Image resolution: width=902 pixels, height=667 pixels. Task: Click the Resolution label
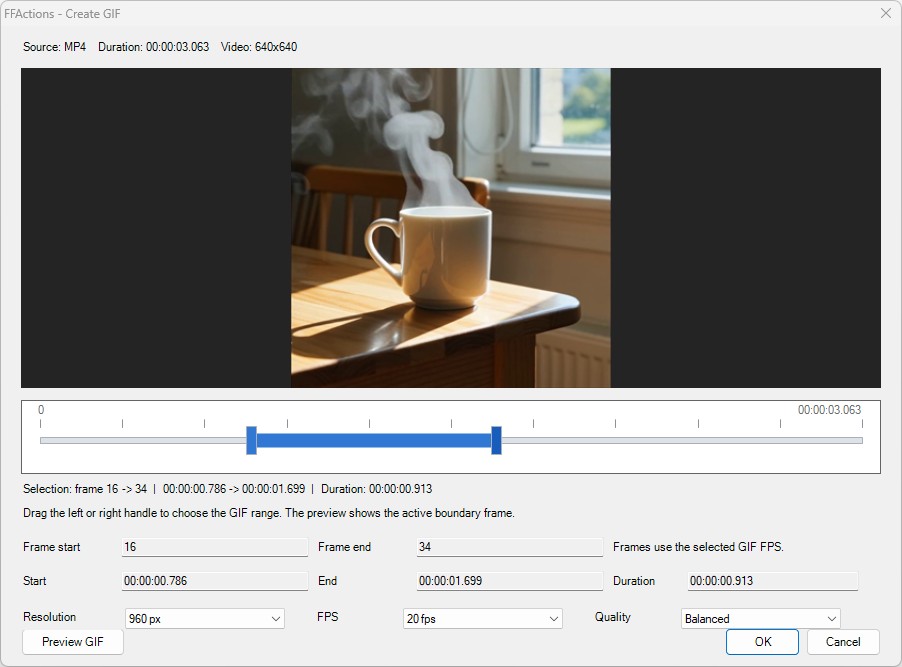point(49,616)
